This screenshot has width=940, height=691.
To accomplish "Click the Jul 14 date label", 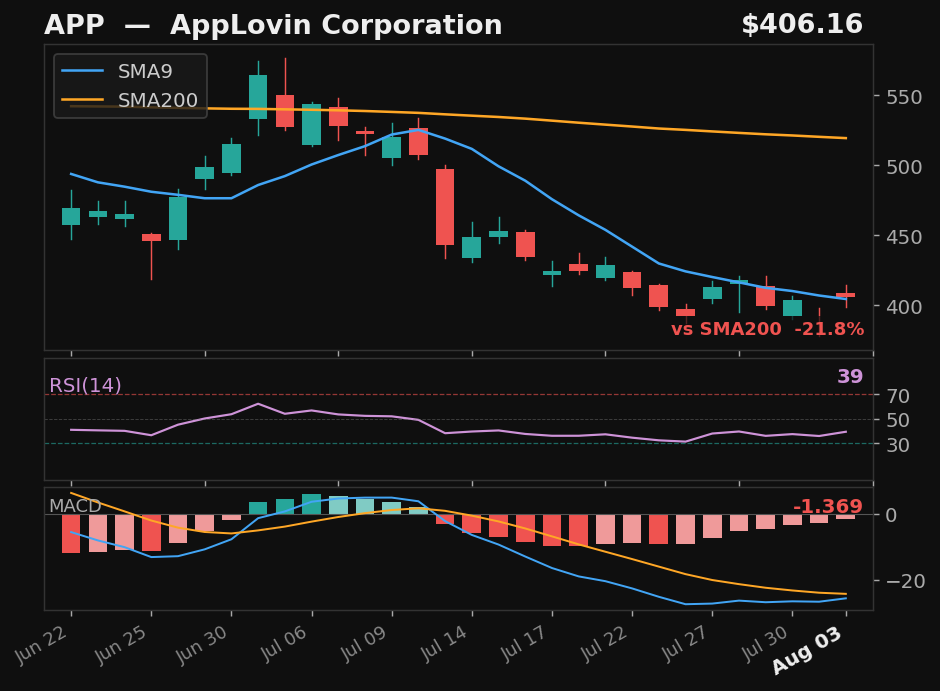I will (x=444, y=644).
